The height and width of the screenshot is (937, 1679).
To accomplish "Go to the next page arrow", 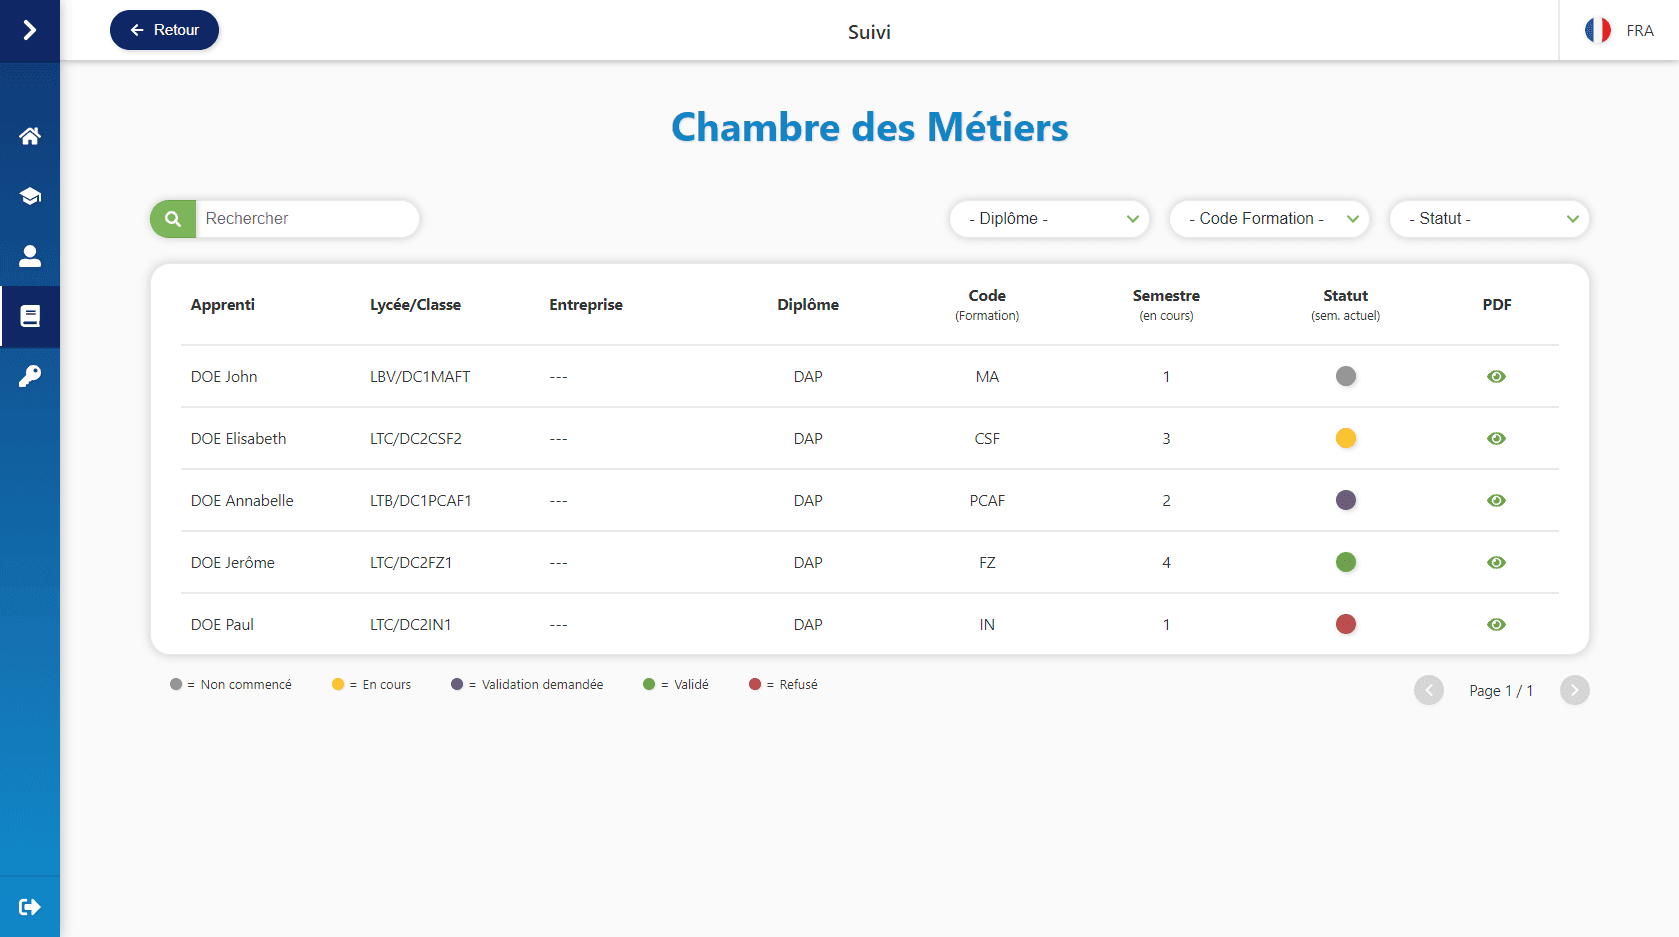I will (x=1574, y=690).
